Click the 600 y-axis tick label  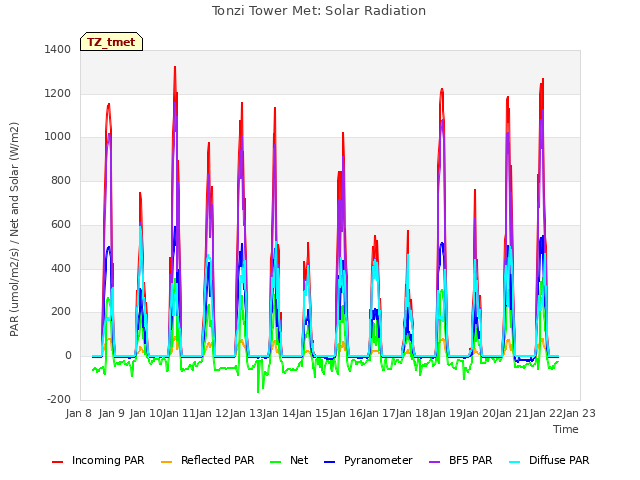coord(61,224)
